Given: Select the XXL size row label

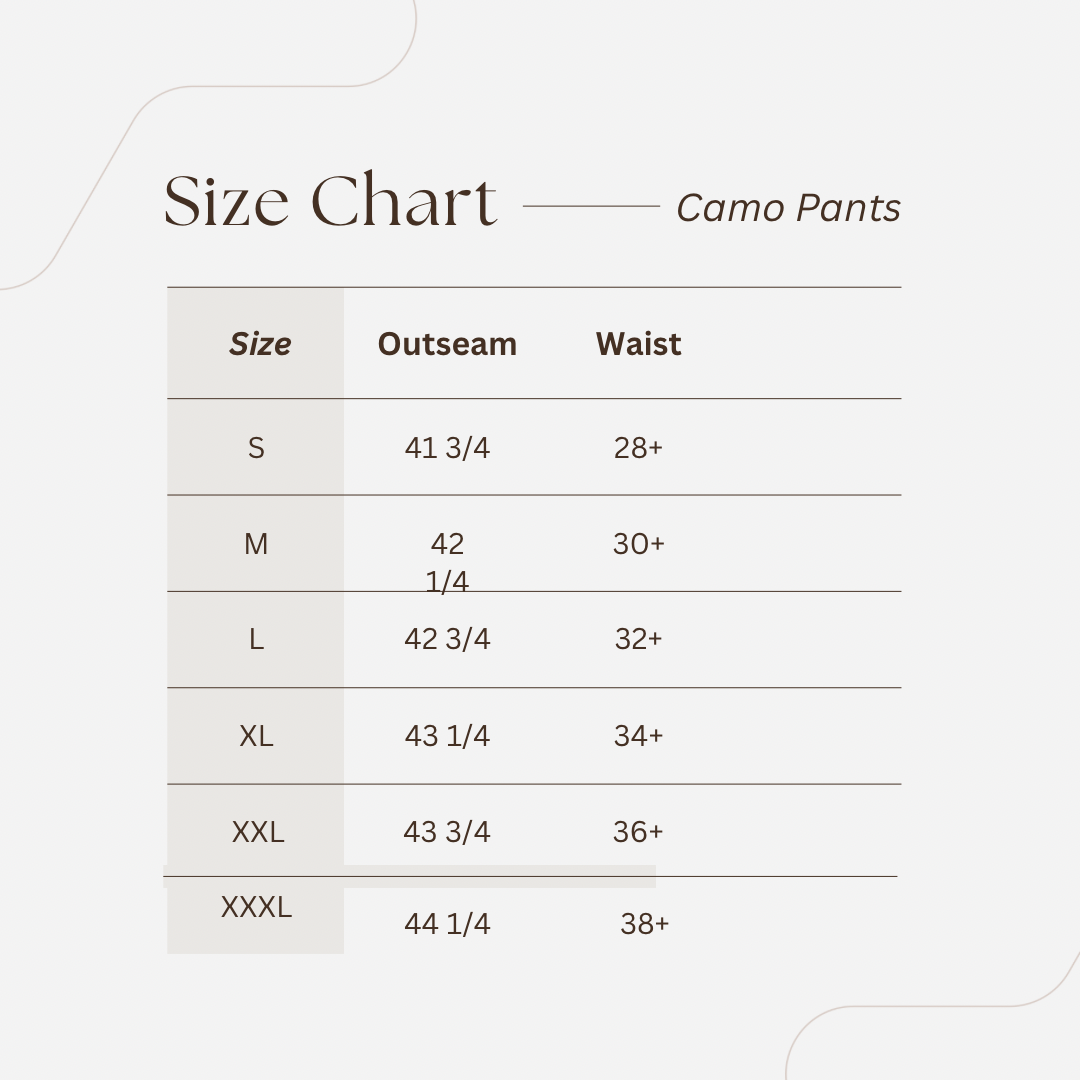Looking at the screenshot, I should pyautogui.click(x=258, y=831).
